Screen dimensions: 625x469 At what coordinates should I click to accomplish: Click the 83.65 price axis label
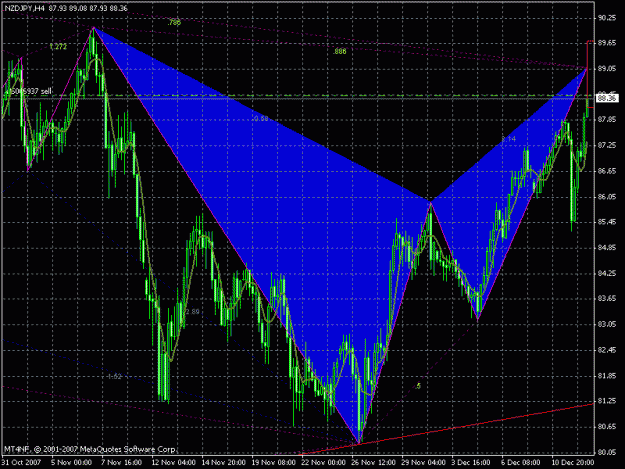point(607,299)
